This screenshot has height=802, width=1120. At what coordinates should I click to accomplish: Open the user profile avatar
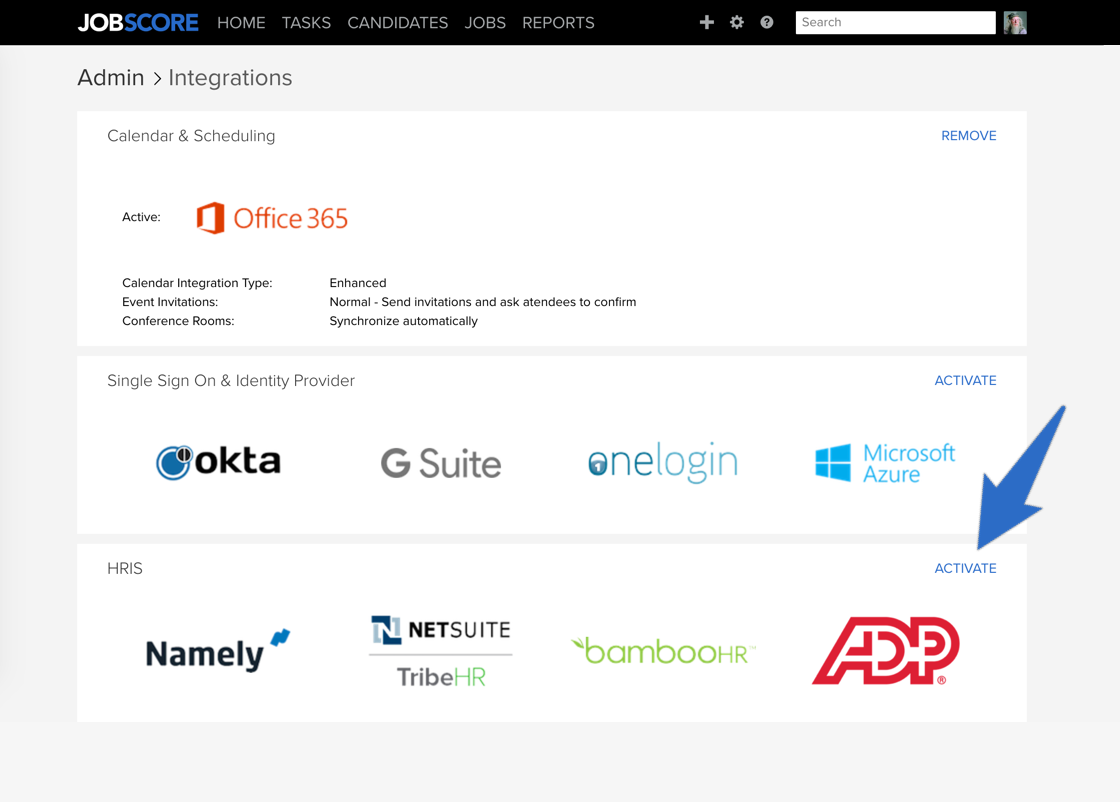(x=1015, y=23)
